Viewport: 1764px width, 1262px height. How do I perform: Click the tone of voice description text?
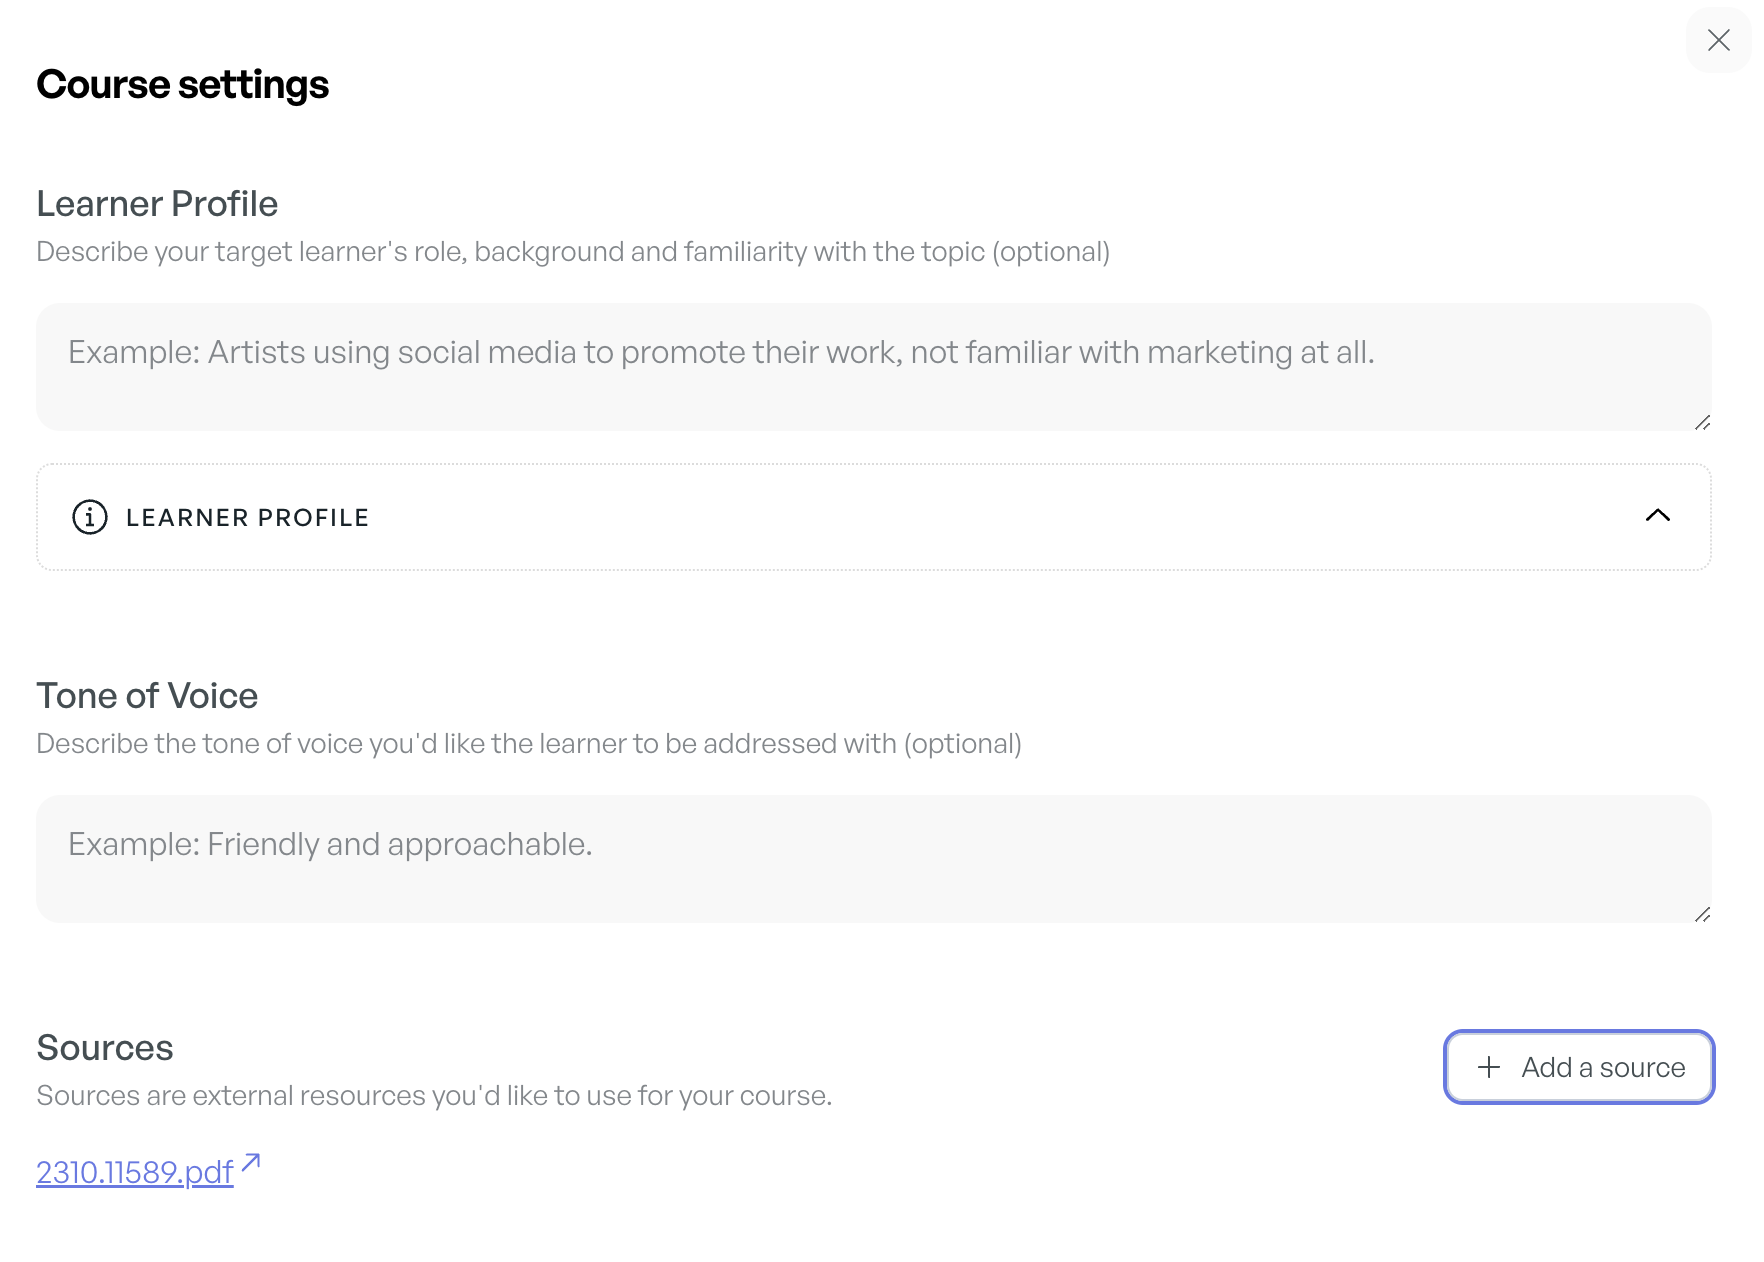tap(528, 744)
